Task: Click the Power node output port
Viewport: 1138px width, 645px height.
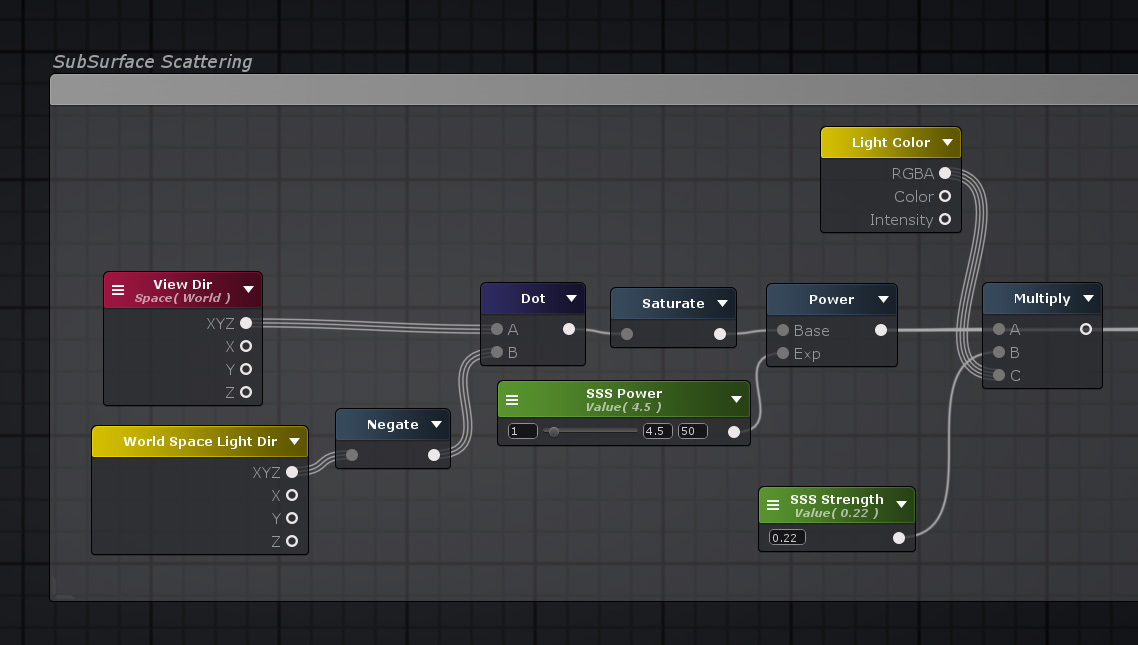Action: pos(881,330)
